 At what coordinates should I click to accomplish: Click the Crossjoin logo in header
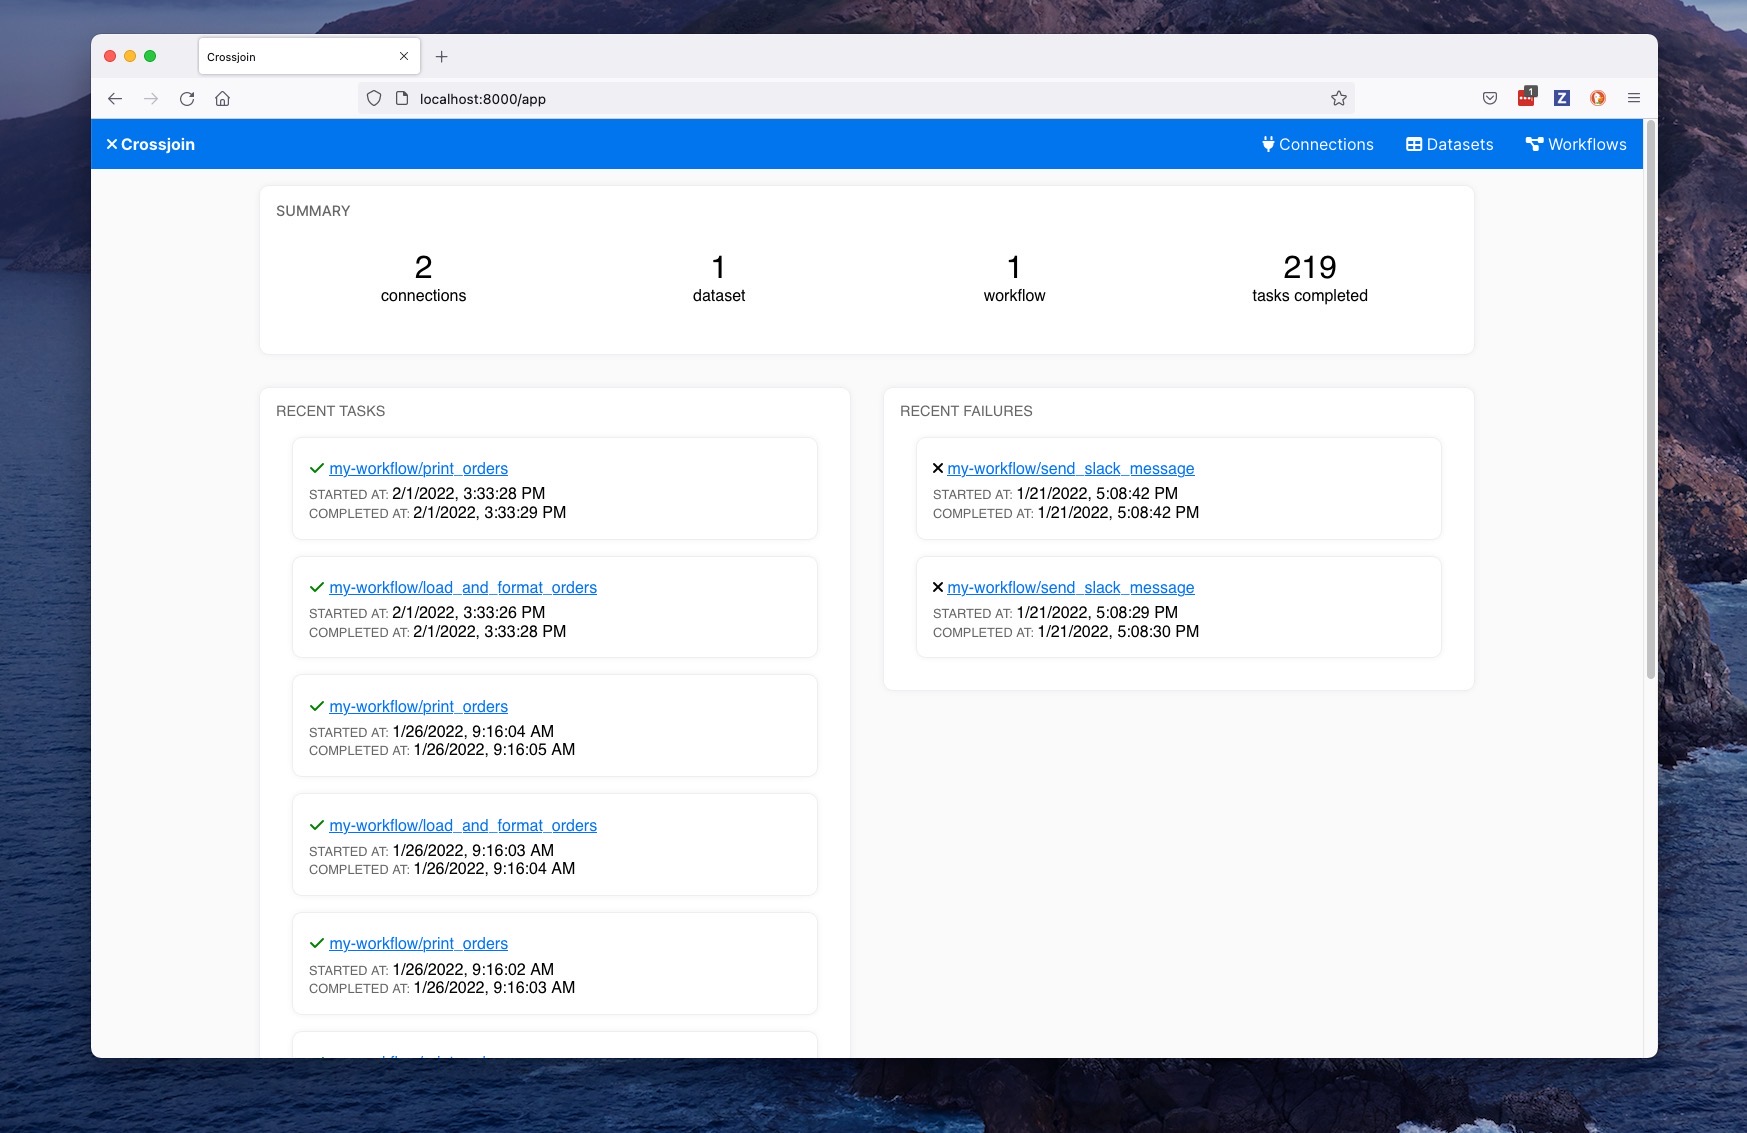coord(151,144)
